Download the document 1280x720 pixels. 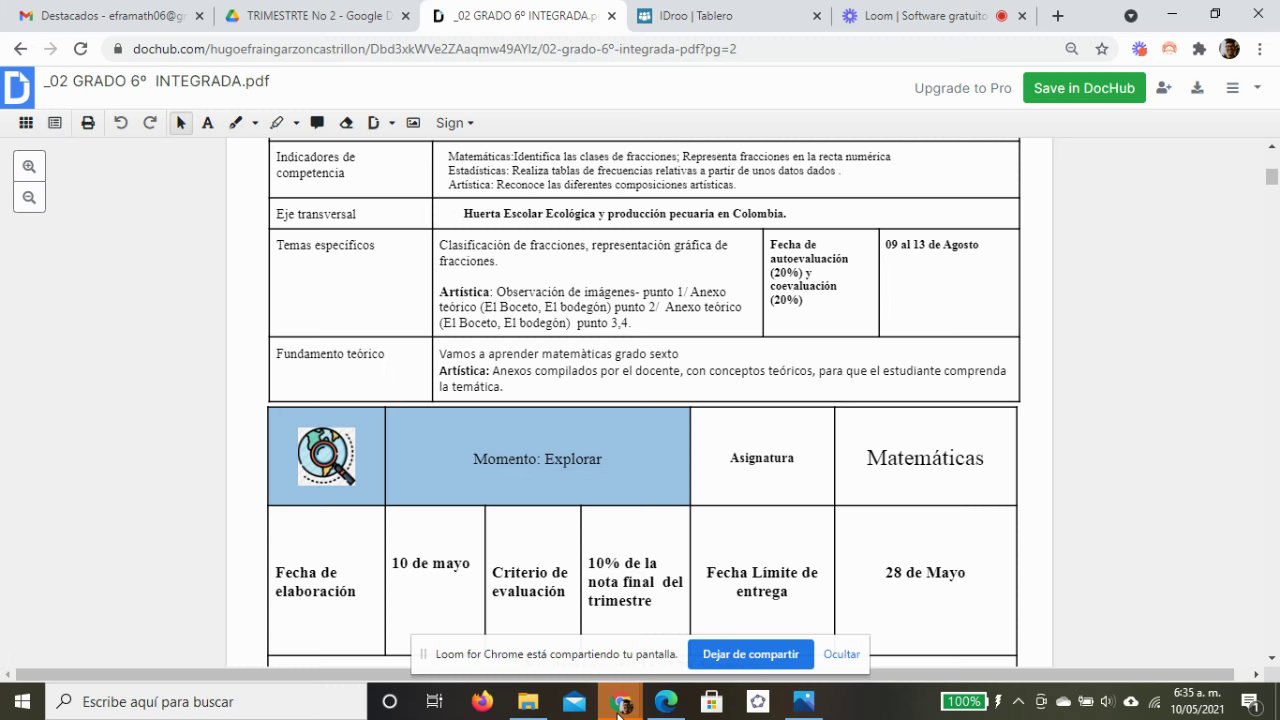pyautogui.click(x=1197, y=88)
